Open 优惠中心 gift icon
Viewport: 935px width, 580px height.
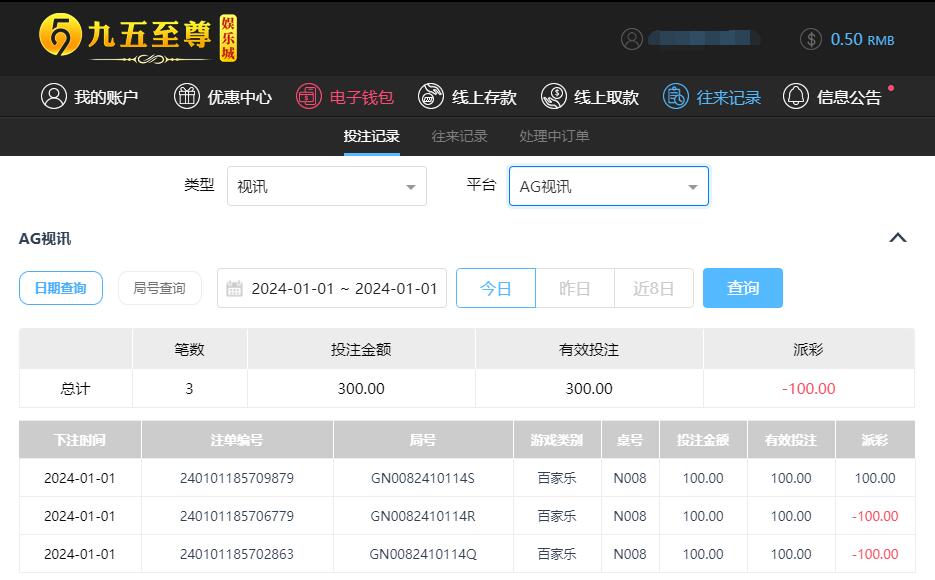(x=187, y=96)
